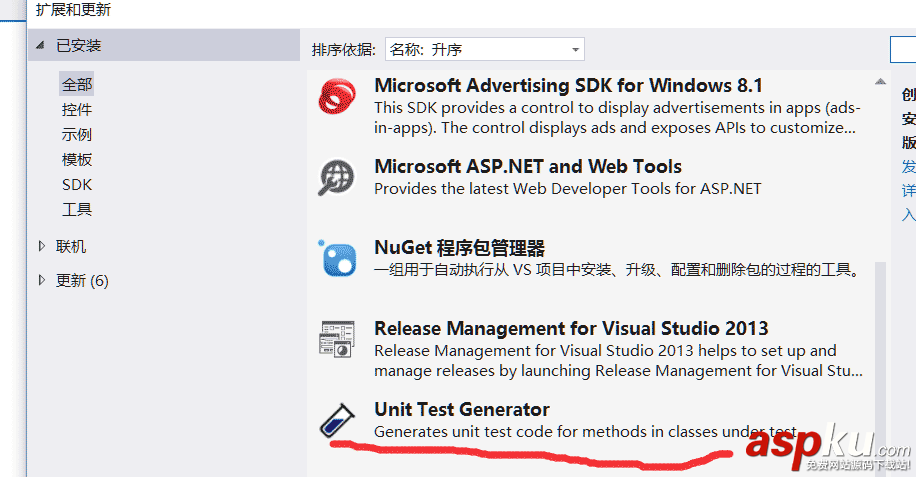Image resolution: width=916 pixels, height=477 pixels.
Task: Click the ASP.NET and Web Tools icon
Action: [x=337, y=177]
